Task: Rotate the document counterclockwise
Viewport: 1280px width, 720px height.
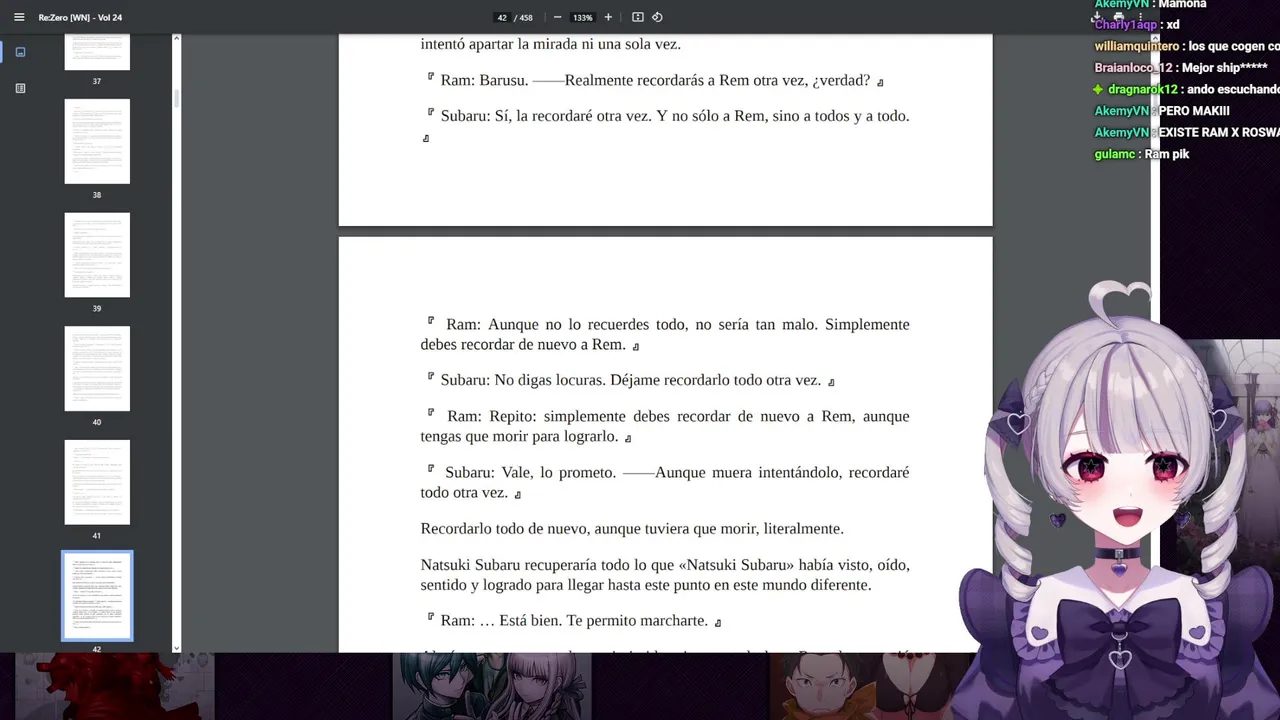Action: click(x=657, y=17)
